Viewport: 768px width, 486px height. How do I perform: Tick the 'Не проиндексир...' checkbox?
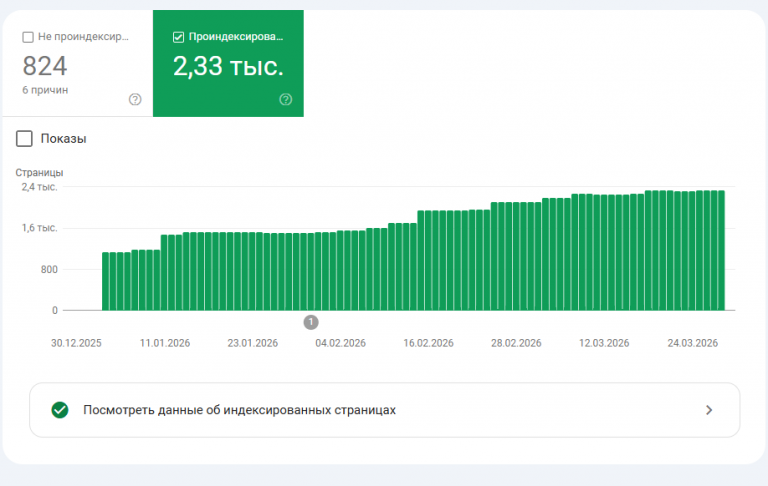28,37
